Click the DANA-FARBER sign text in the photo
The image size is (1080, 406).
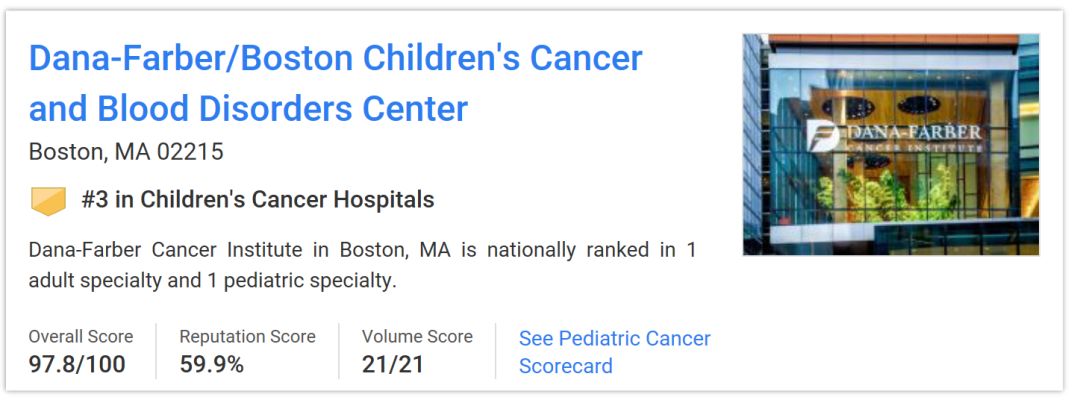tap(914, 133)
